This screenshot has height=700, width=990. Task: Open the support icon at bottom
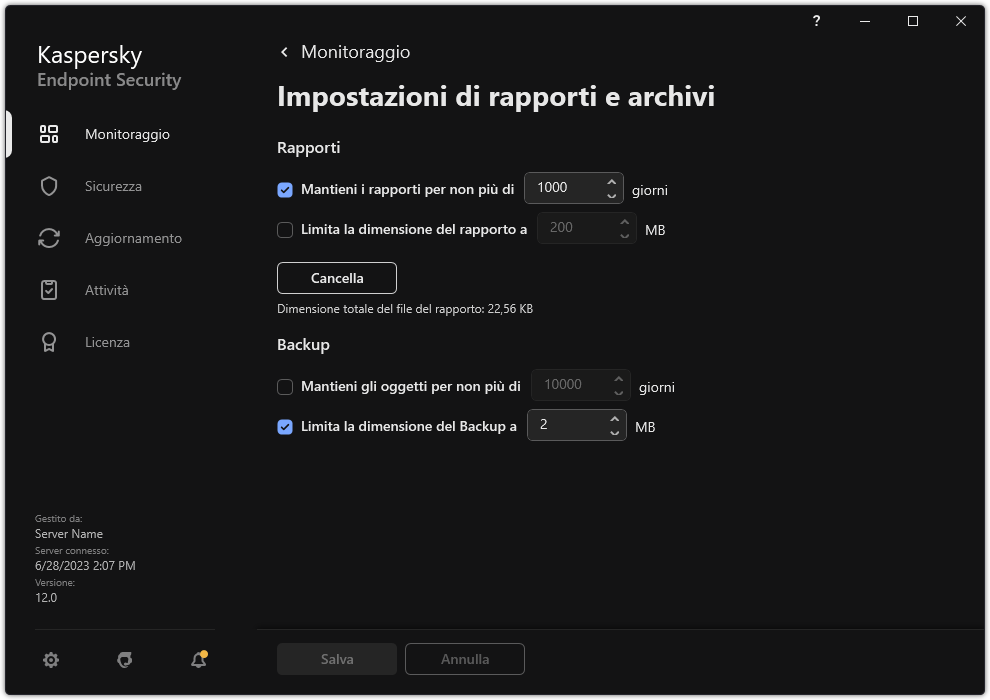pos(124,660)
